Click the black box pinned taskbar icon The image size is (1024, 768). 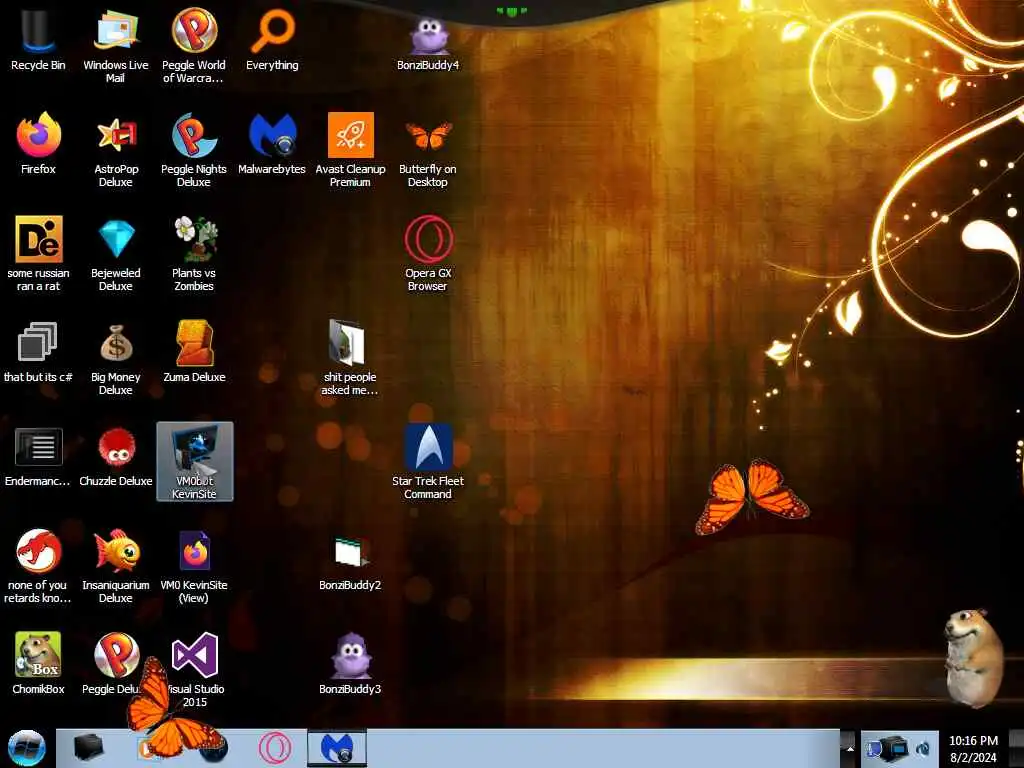89,748
